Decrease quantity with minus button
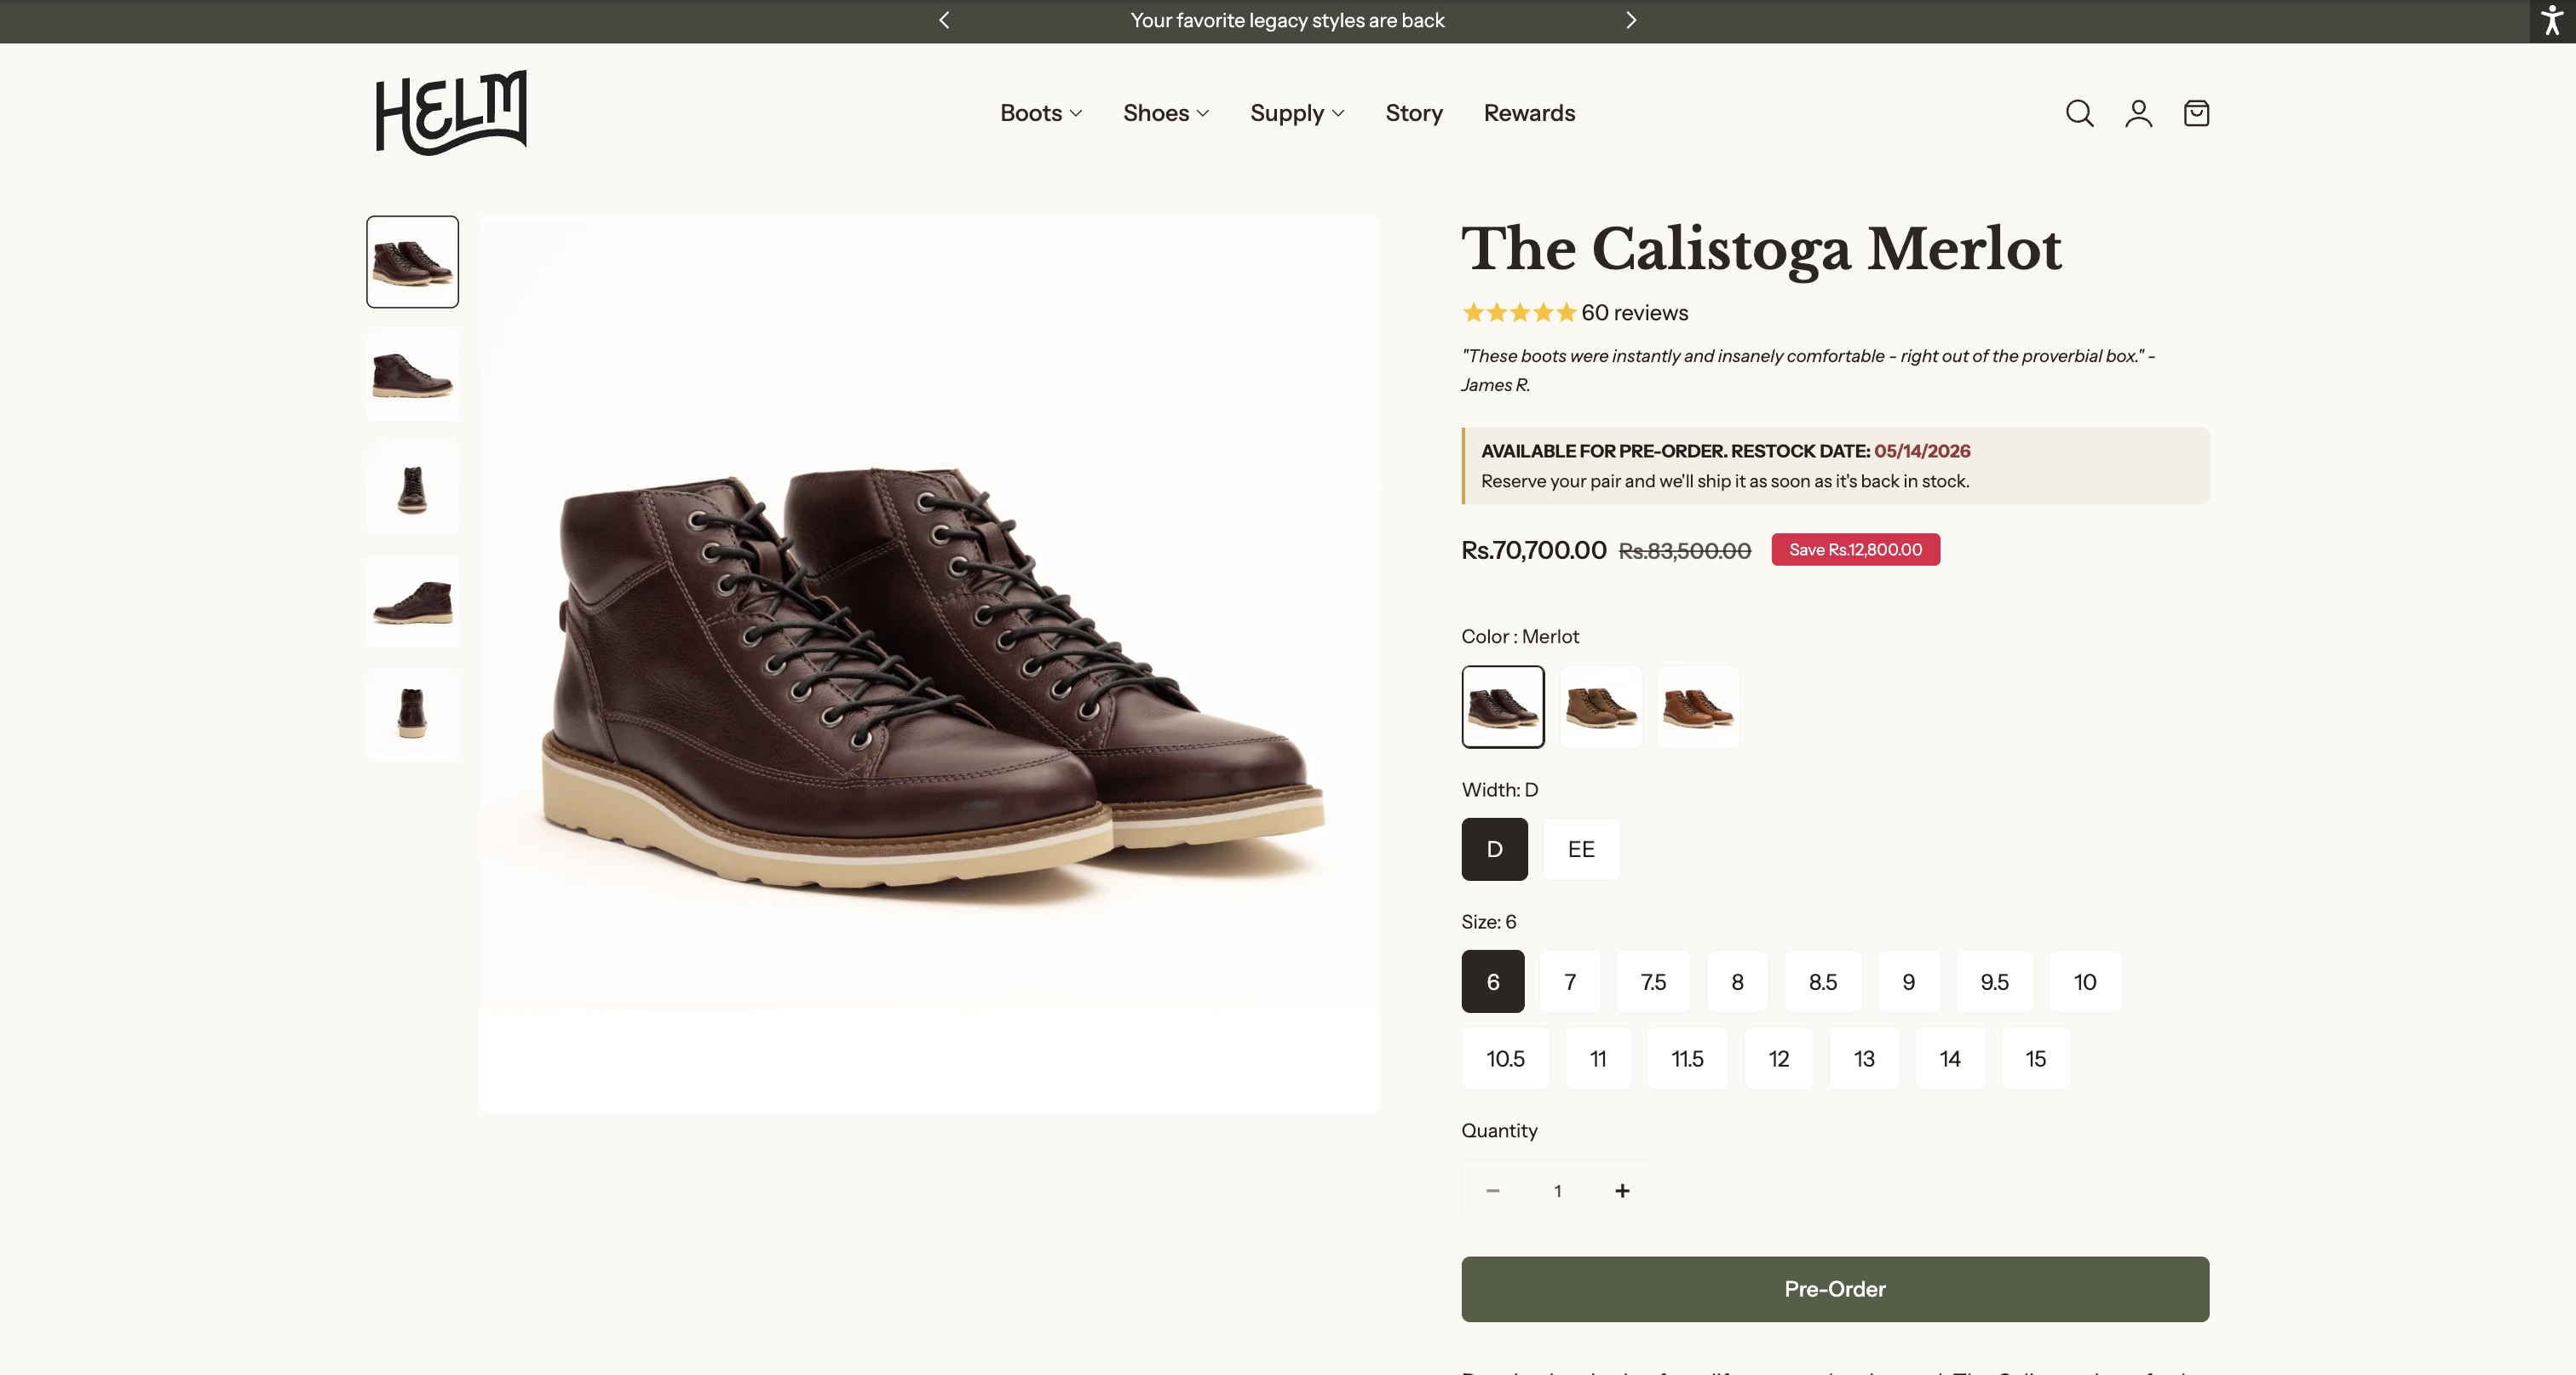This screenshot has width=2576, height=1375. coord(1493,1190)
